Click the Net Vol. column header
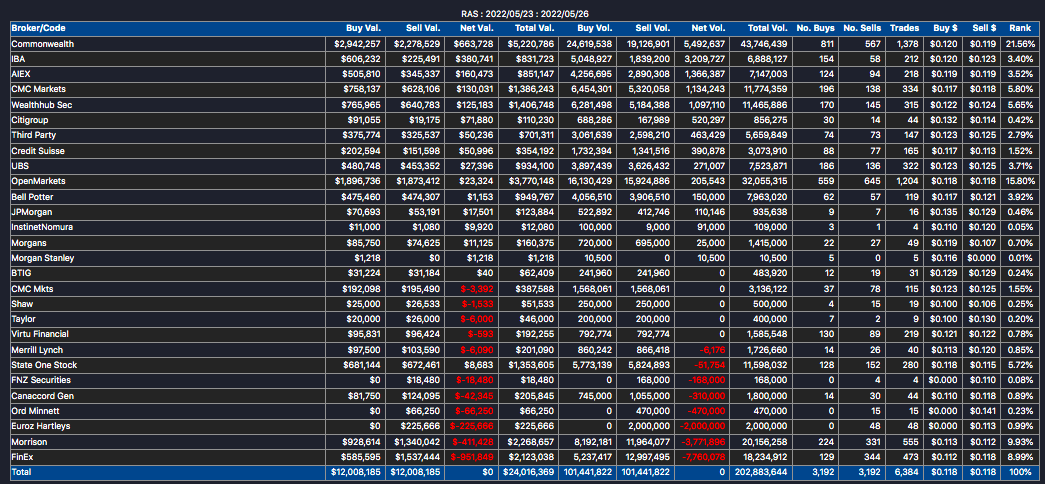This screenshot has height=484, width=1045. click(710, 28)
